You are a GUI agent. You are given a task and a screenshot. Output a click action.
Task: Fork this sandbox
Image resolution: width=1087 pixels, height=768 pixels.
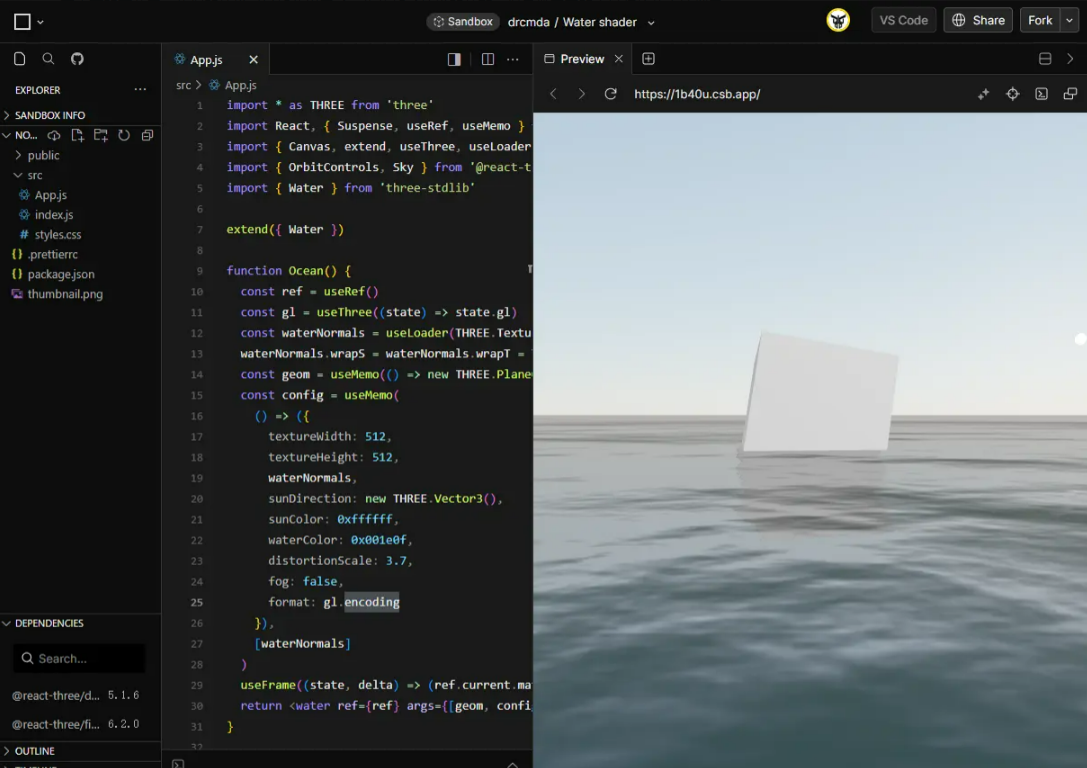[x=1040, y=20]
